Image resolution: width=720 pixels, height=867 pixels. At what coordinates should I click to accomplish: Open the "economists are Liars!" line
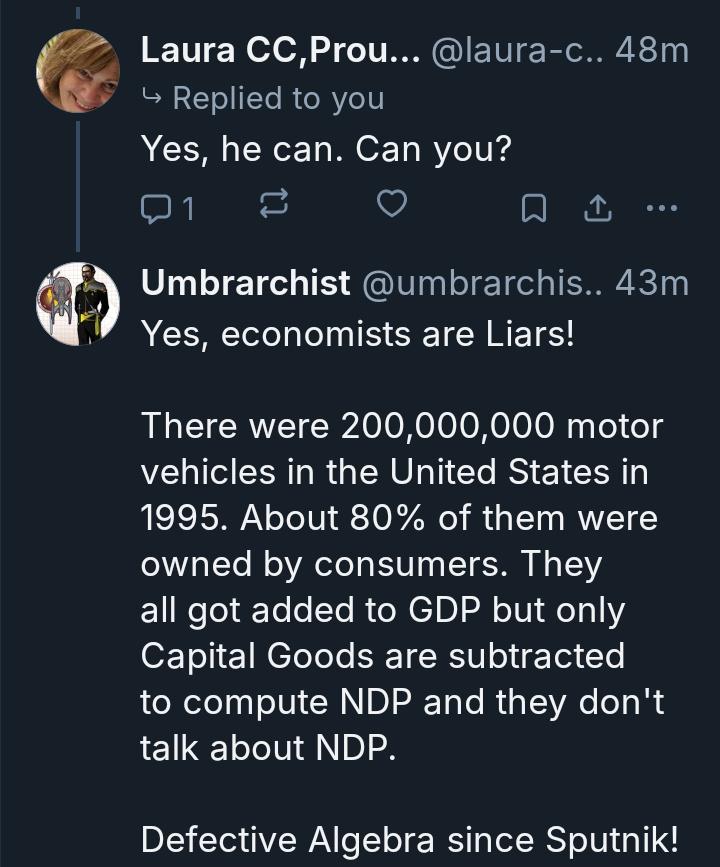click(358, 334)
